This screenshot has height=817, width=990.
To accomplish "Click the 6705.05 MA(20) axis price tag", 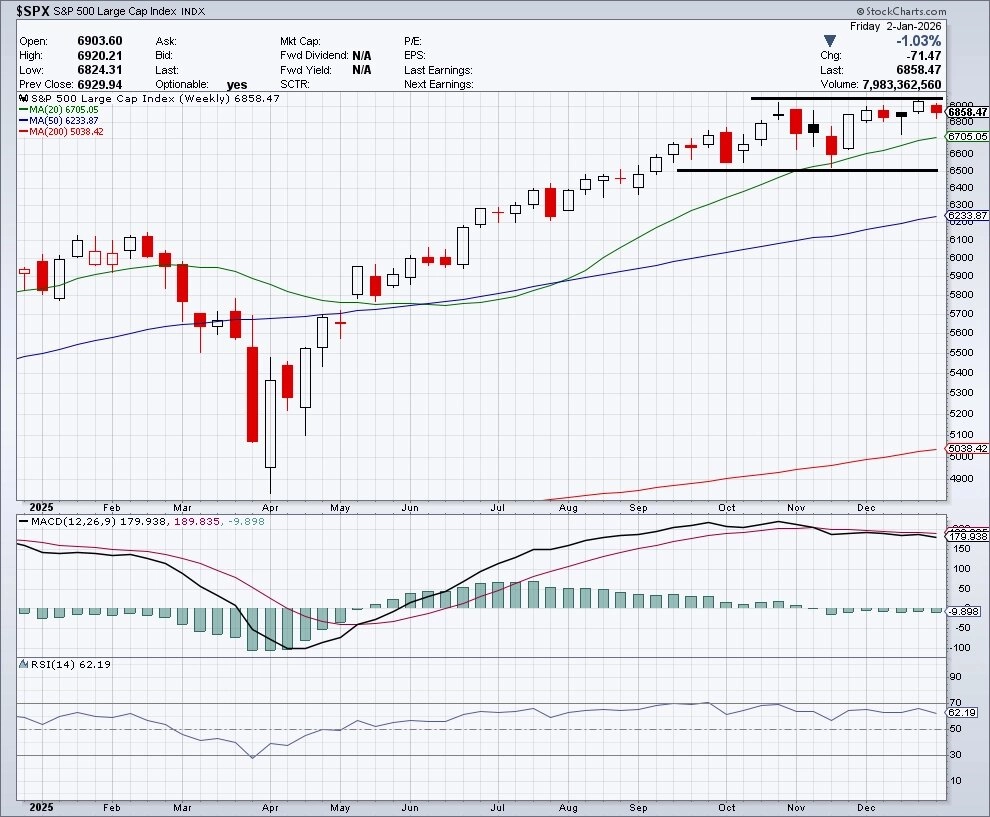I will (967, 136).
